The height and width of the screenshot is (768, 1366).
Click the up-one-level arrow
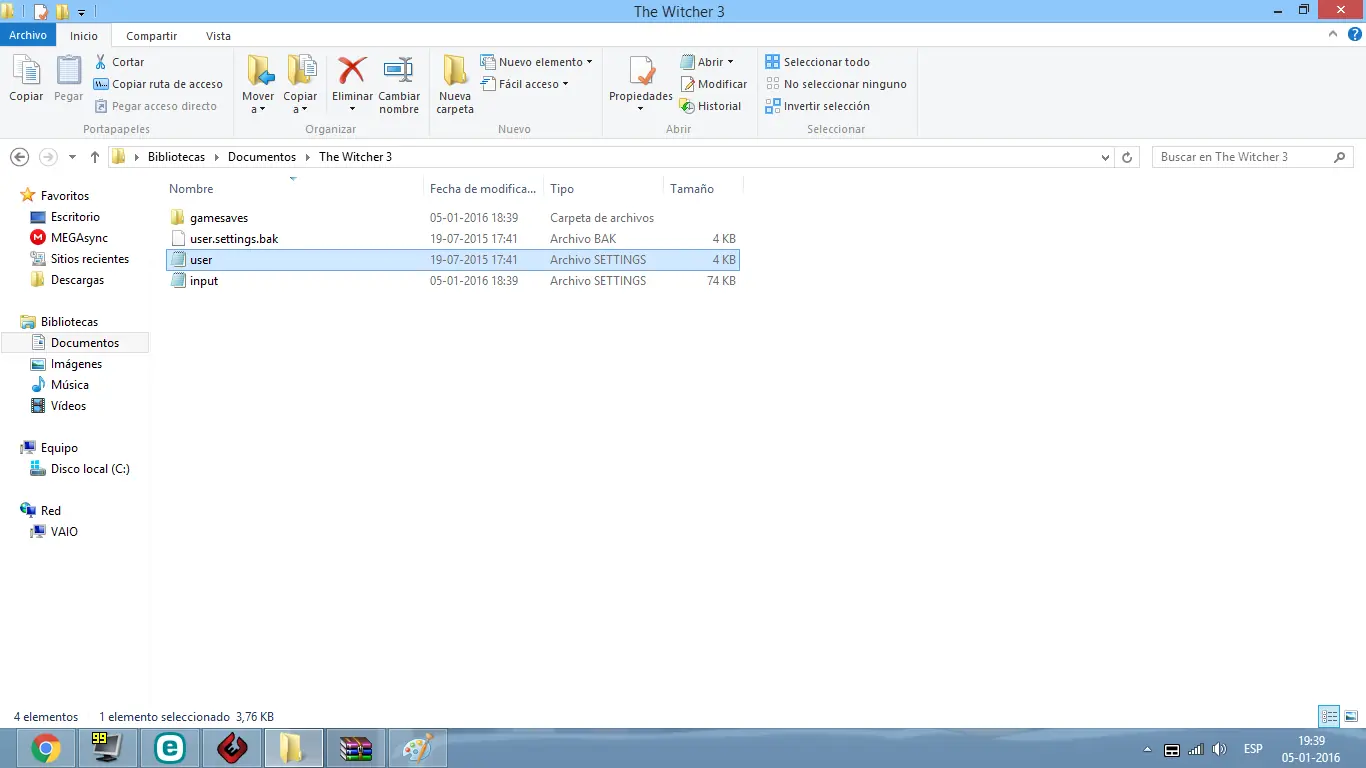click(x=95, y=157)
